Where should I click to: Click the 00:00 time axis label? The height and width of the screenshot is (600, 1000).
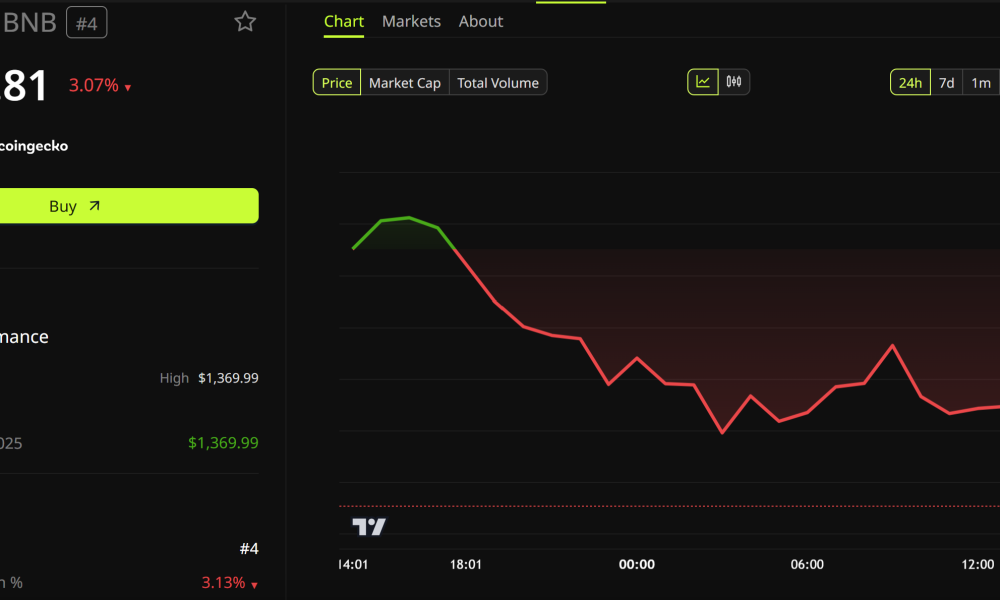coord(636,564)
